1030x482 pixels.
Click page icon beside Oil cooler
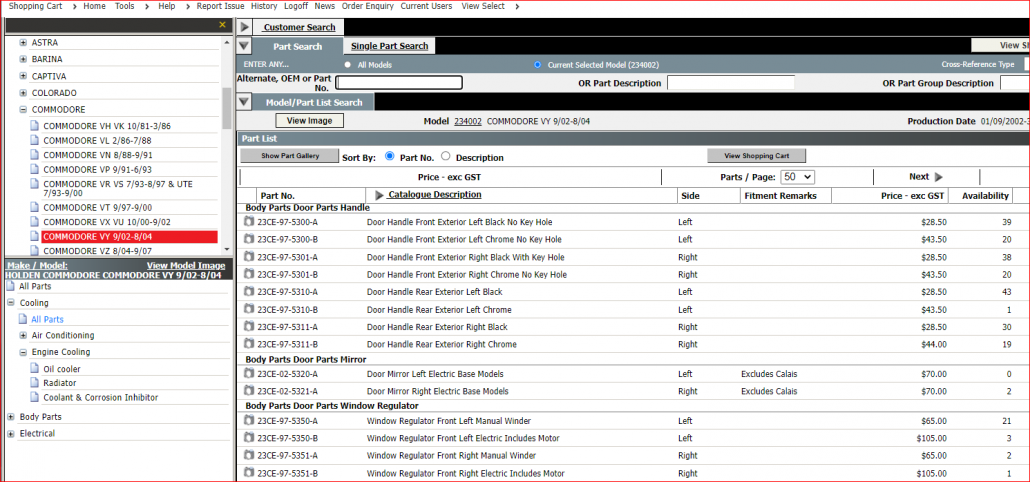pos(35,369)
